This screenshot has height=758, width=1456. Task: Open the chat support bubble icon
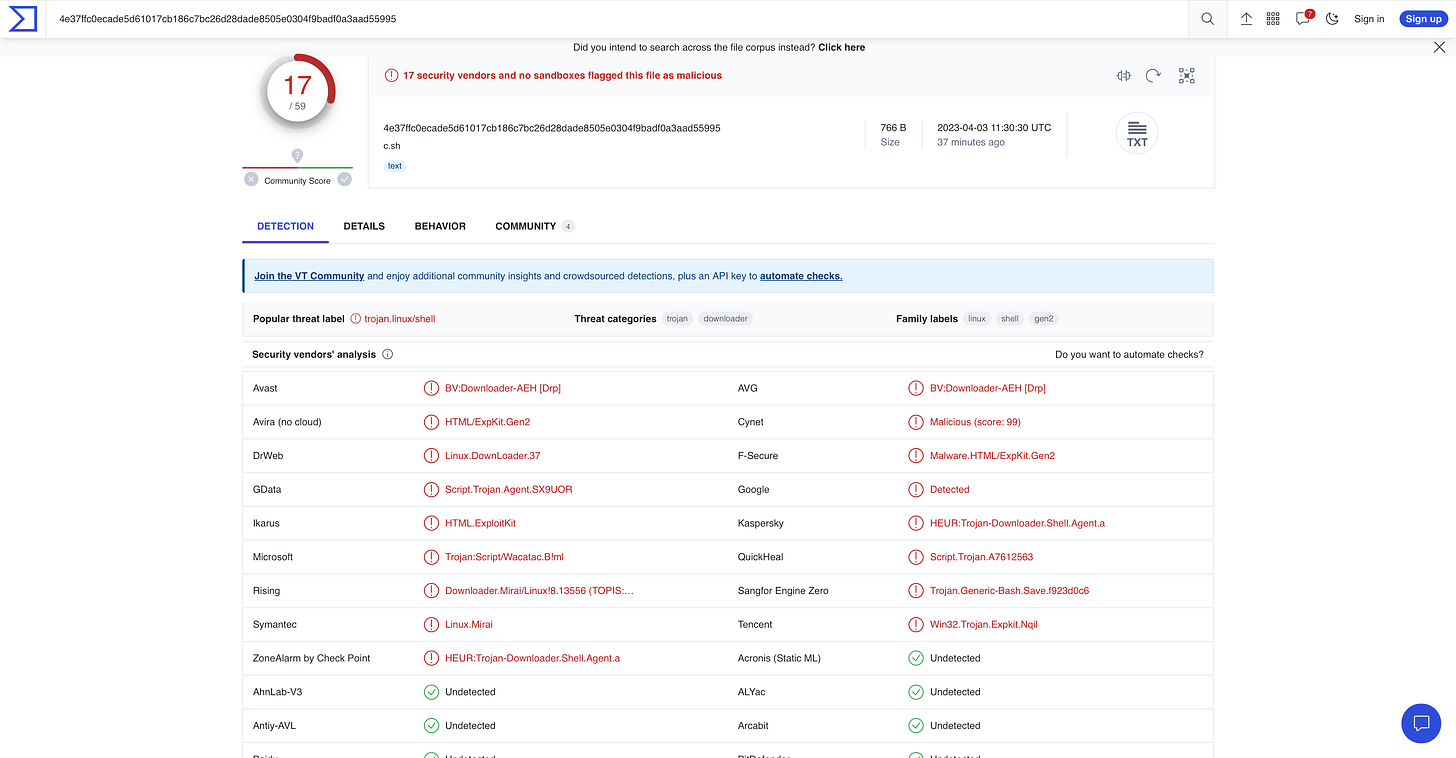[1421, 723]
